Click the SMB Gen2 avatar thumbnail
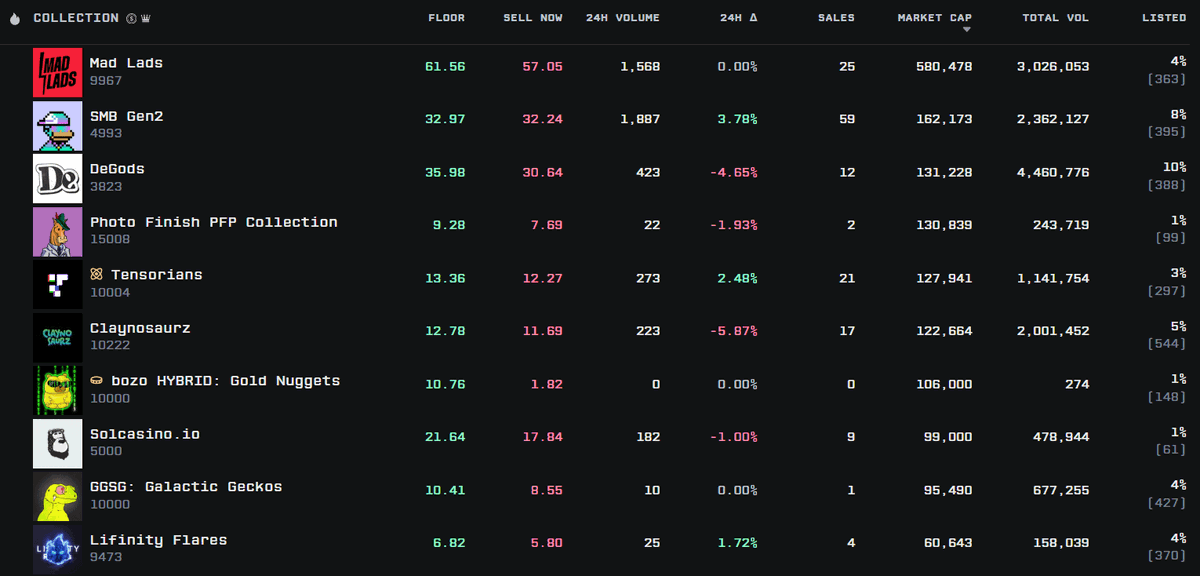The height and width of the screenshot is (576, 1200). pos(57,126)
